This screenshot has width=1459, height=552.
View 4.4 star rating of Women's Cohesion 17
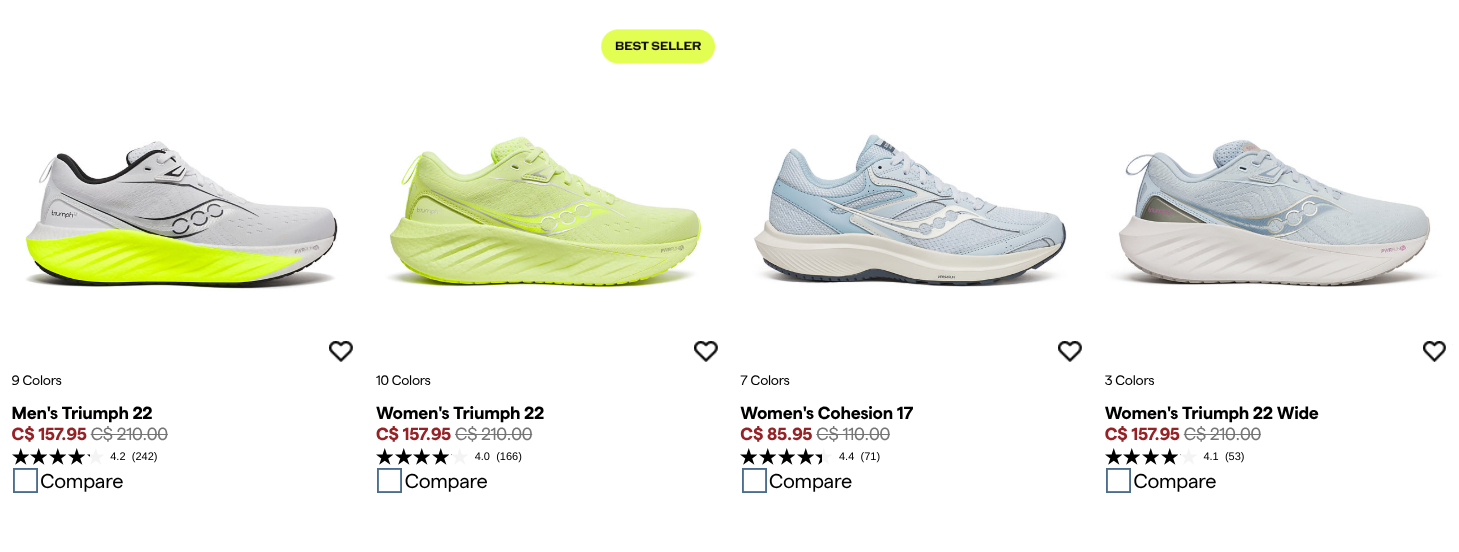(810, 457)
